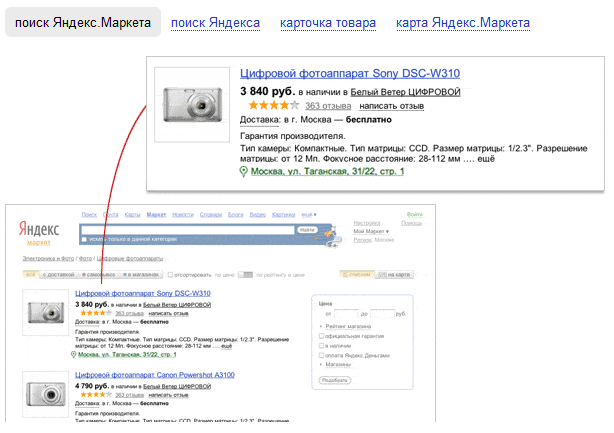Viewport: 614px width, 433px height.
Task: Open "Новости" in top navigation
Action: [x=183, y=215]
